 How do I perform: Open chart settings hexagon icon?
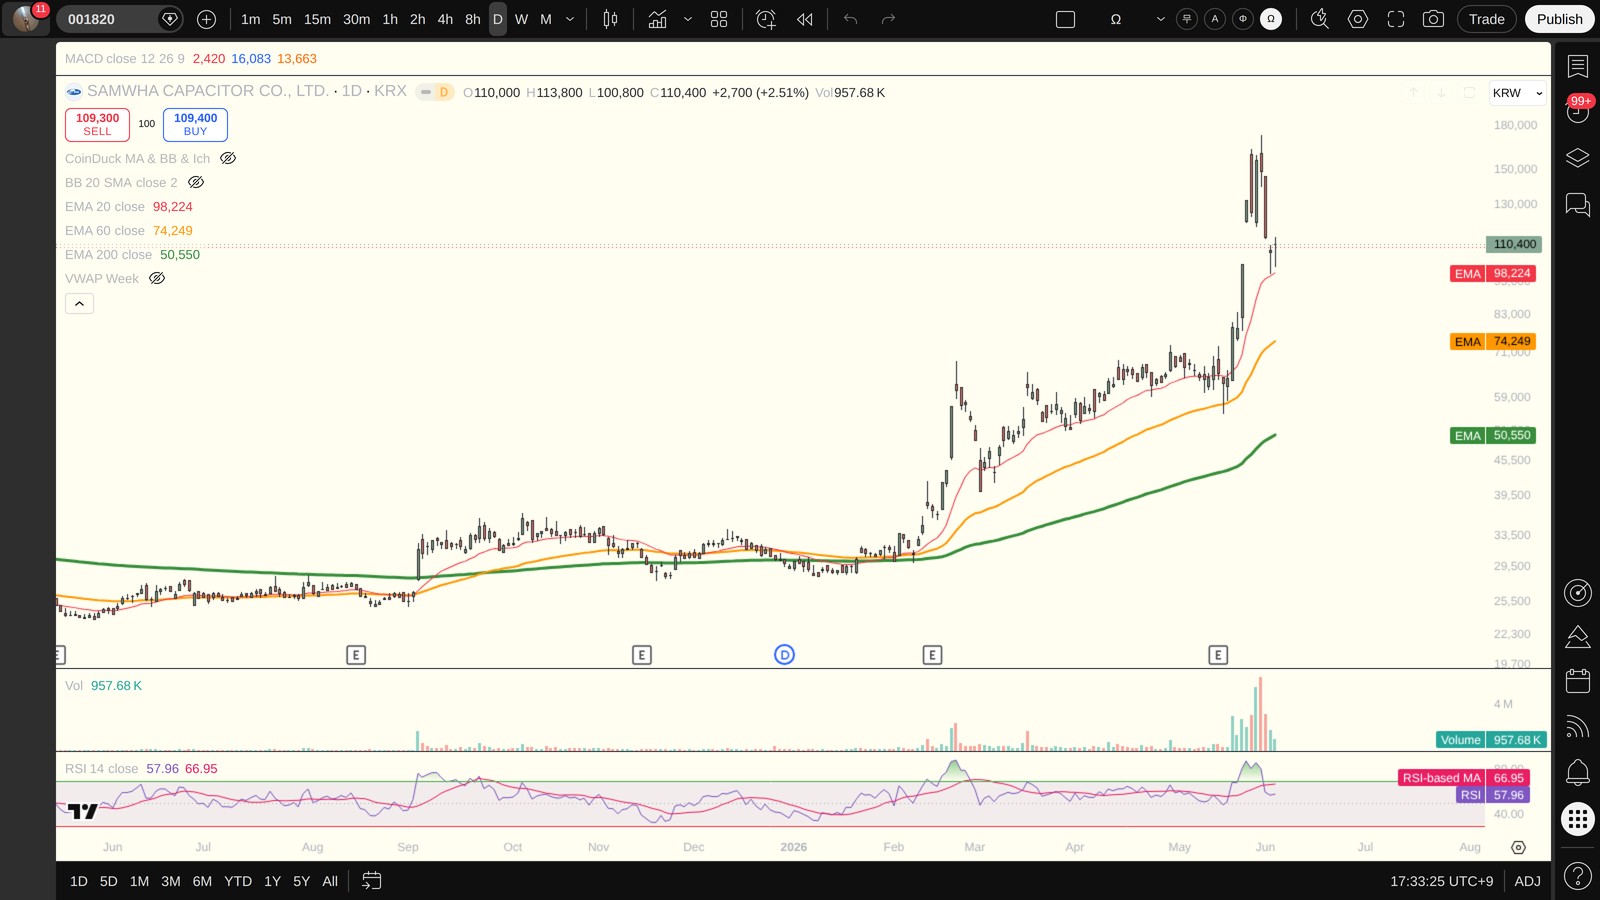[x=1358, y=19]
